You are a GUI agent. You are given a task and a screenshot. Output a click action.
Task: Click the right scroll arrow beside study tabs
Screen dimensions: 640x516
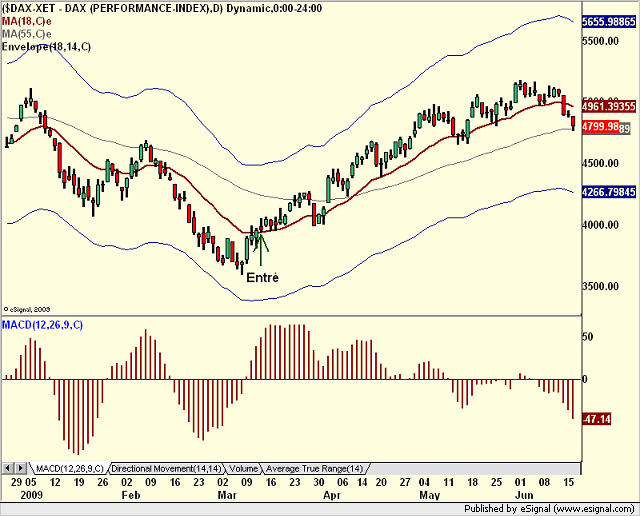click(x=20, y=468)
